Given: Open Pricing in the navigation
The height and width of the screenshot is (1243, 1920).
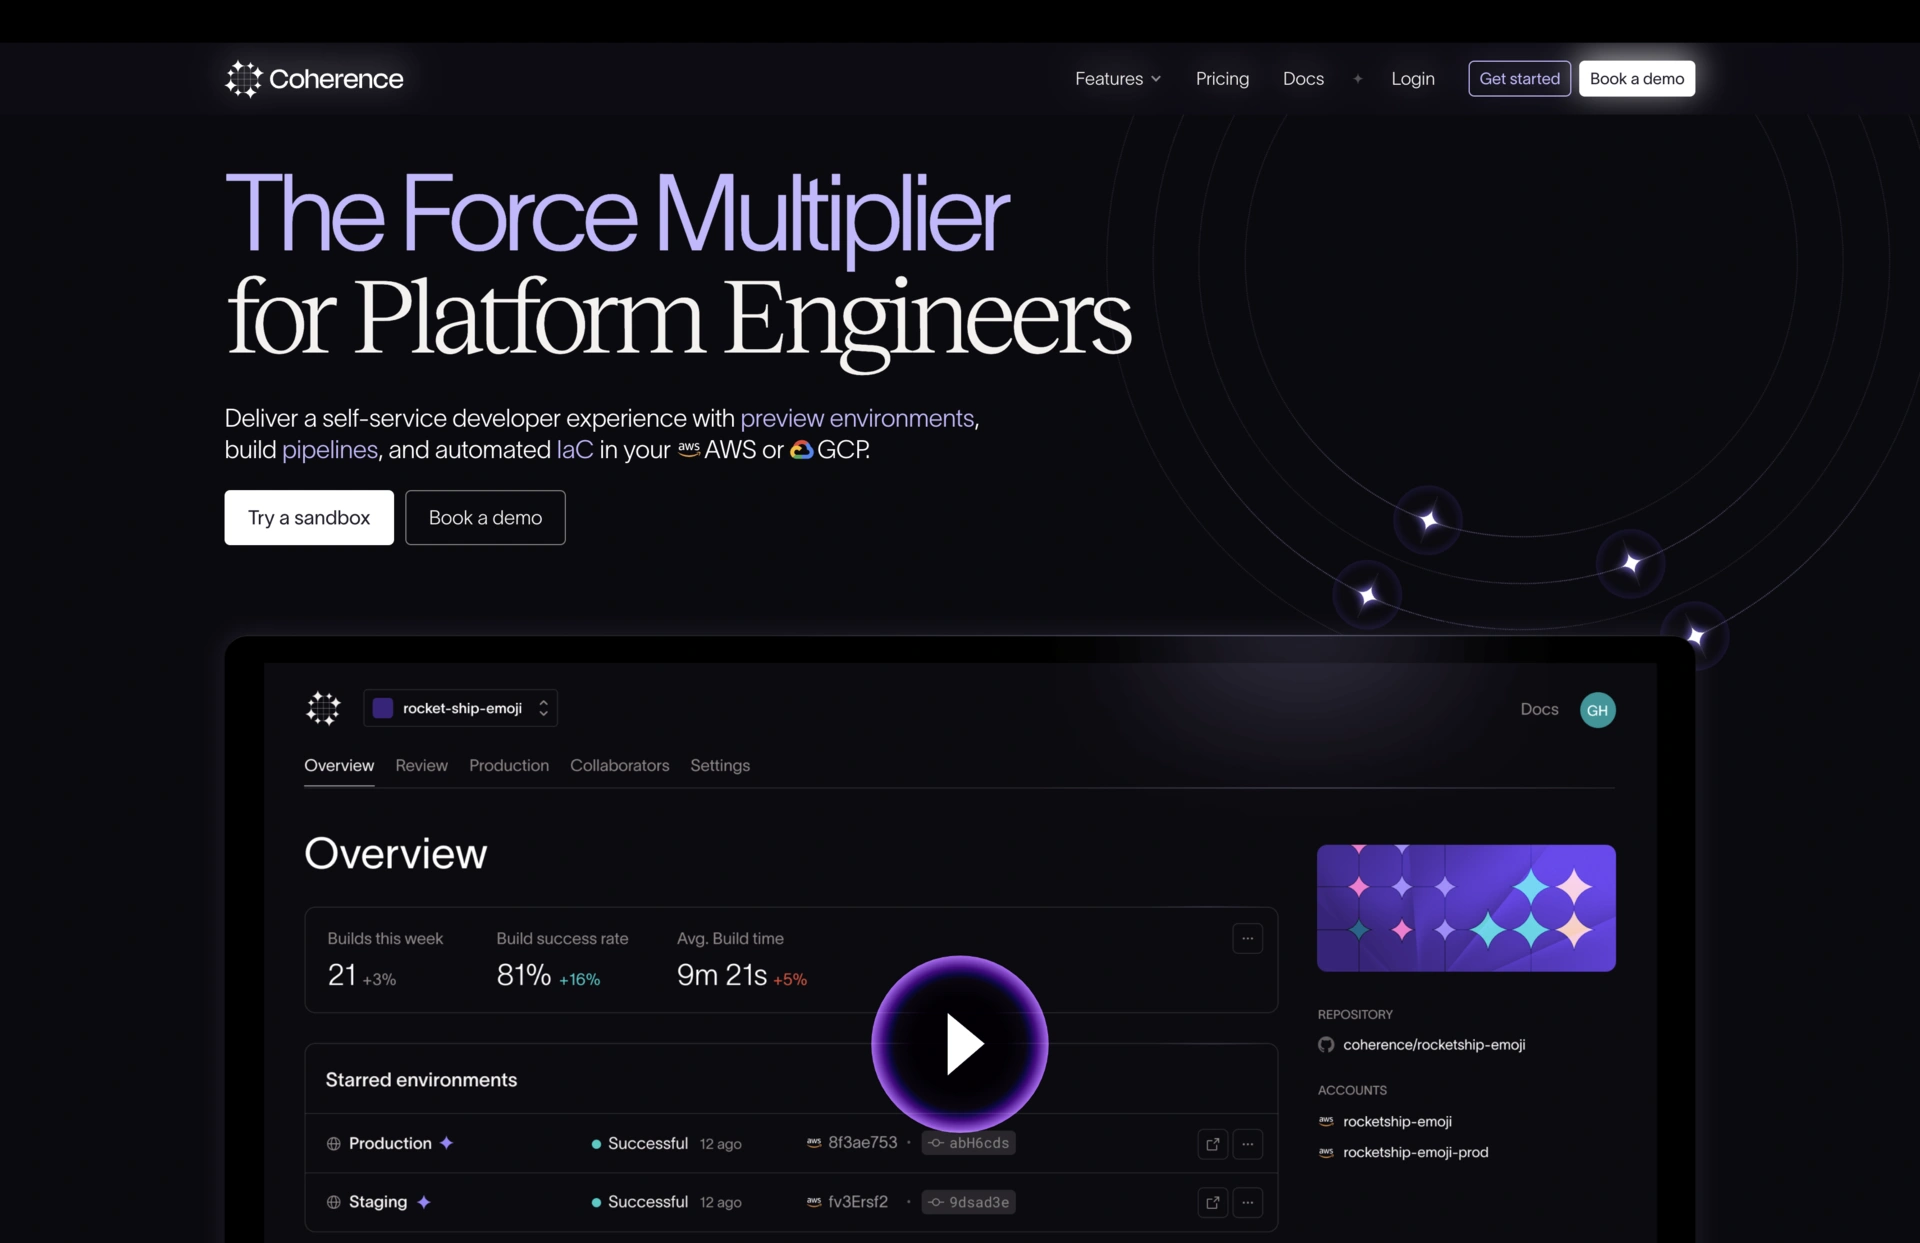Looking at the screenshot, I should (x=1222, y=79).
